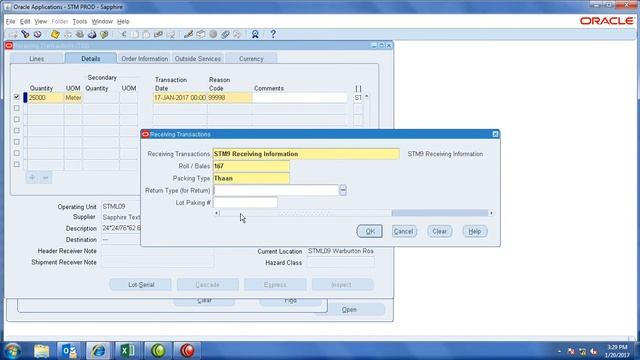Open the Return Type list of values button
Screen dimensions: 640x360
pos(343,190)
